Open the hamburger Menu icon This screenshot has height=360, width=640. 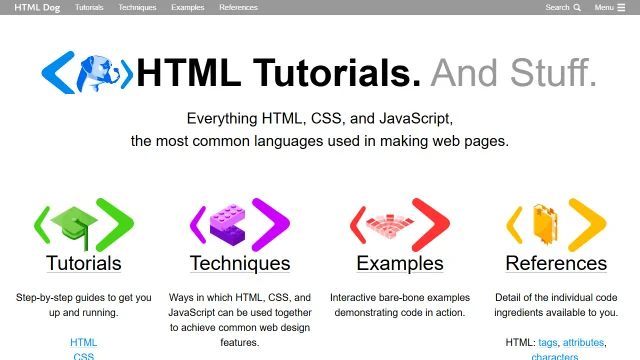click(x=621, y=7)
